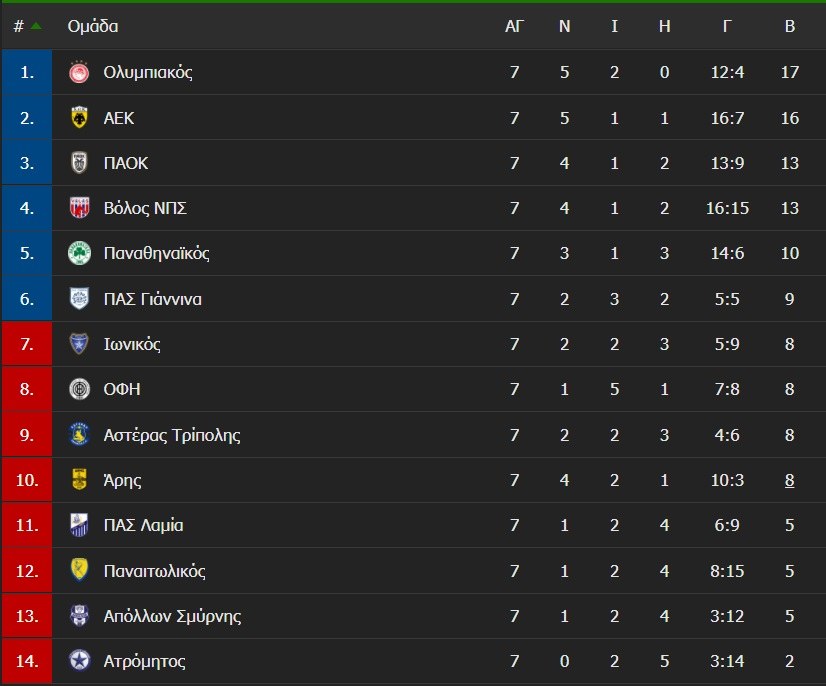Screen dimensions: 826x686
Task: Sort by the Γ goals column header
Action: tap(727, 26)
